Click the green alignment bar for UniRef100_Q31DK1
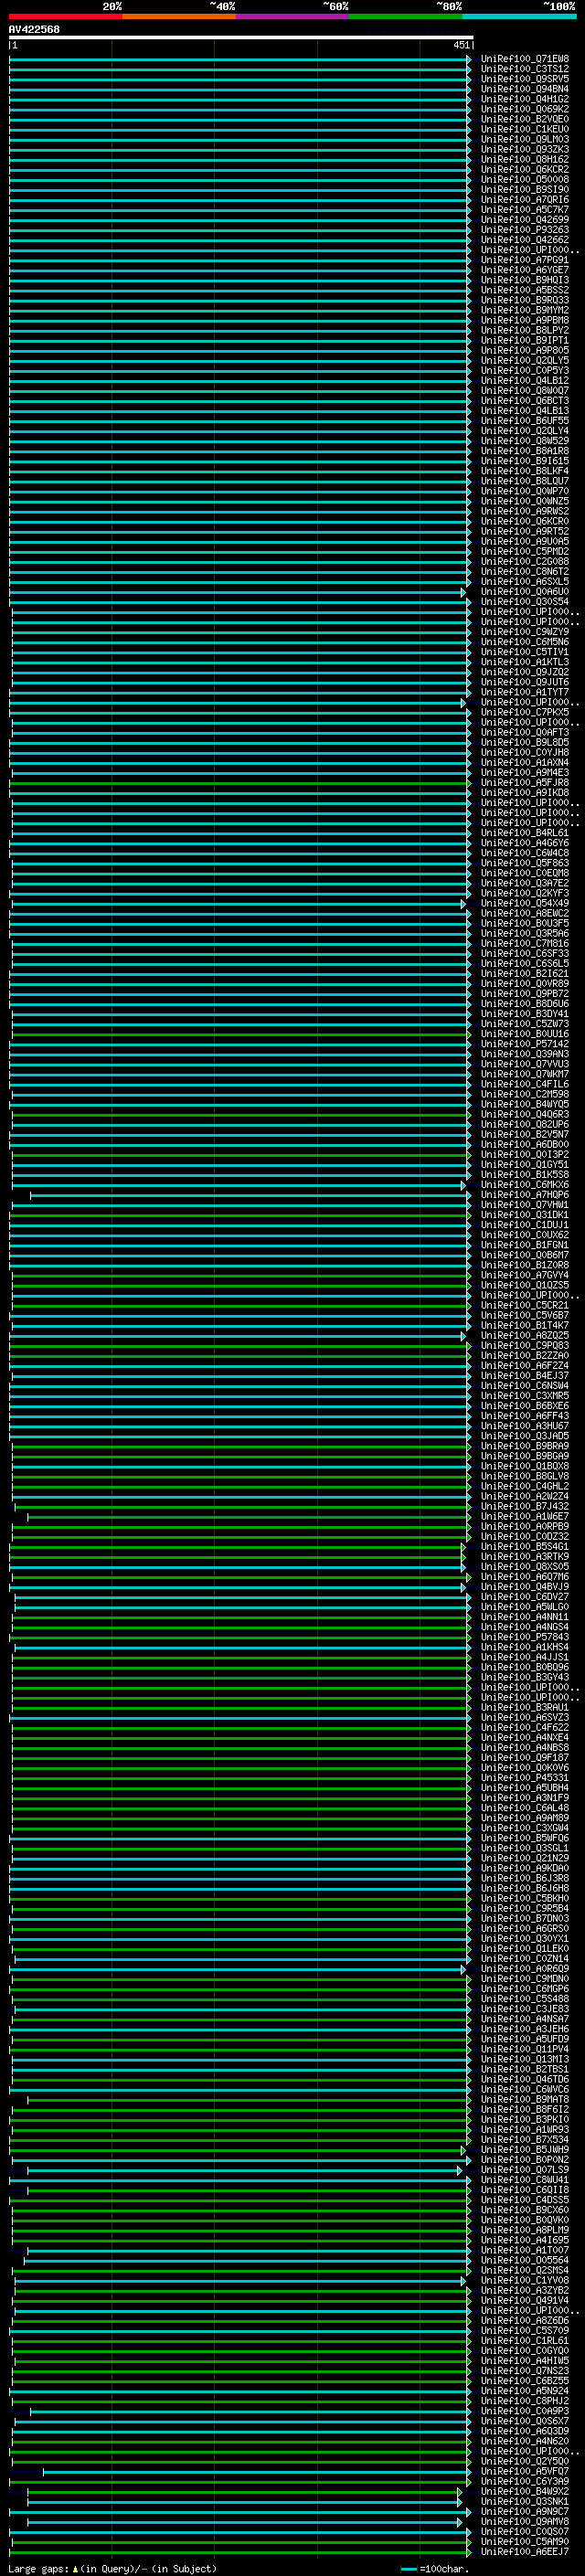This screenshot has width=585, height=2576. coord(240,1215)
